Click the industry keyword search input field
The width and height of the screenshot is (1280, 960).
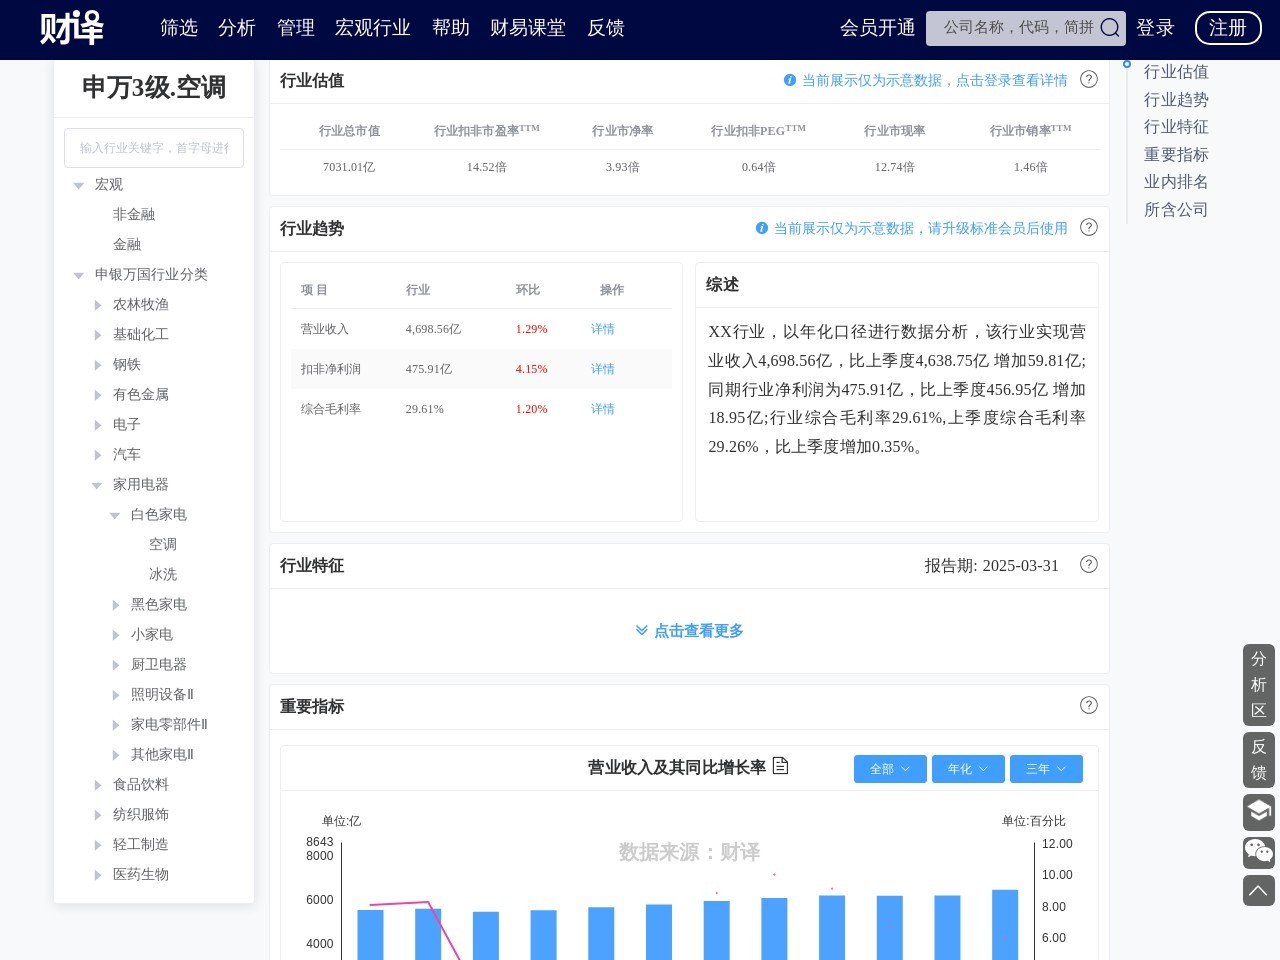click(x=154, y=148)
